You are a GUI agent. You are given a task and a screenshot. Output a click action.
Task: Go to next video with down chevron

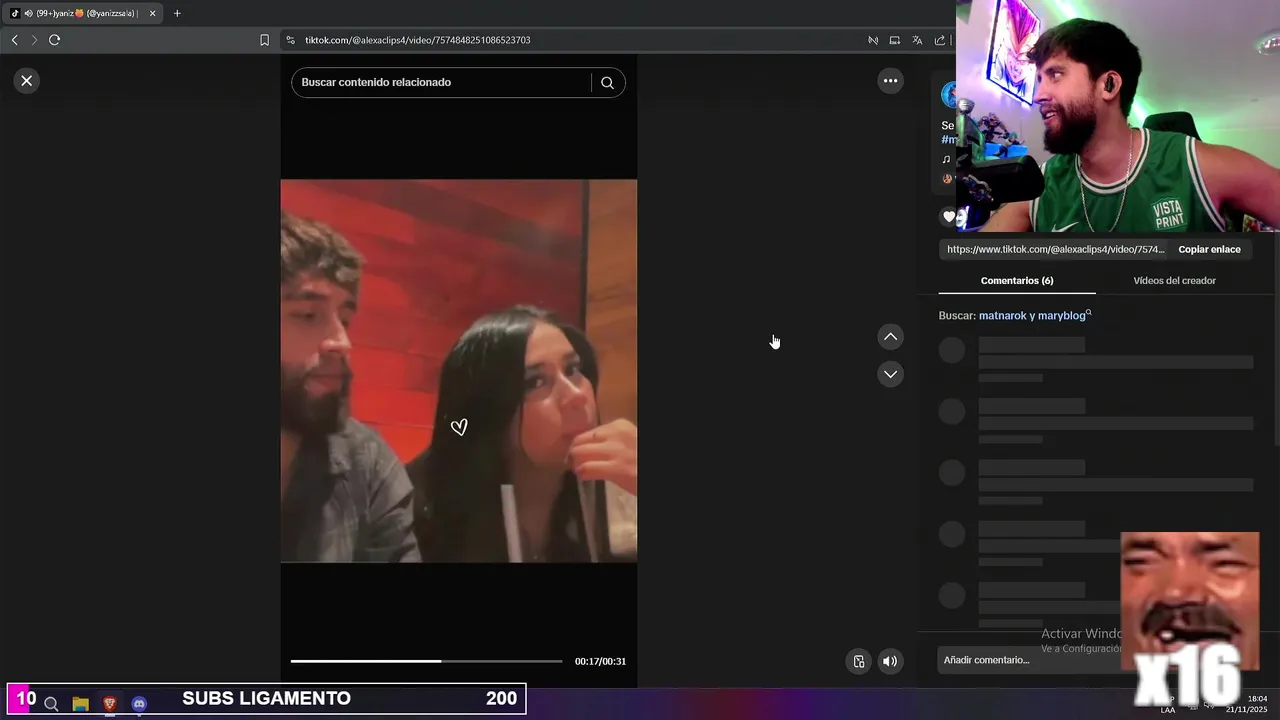coord(890,374)
